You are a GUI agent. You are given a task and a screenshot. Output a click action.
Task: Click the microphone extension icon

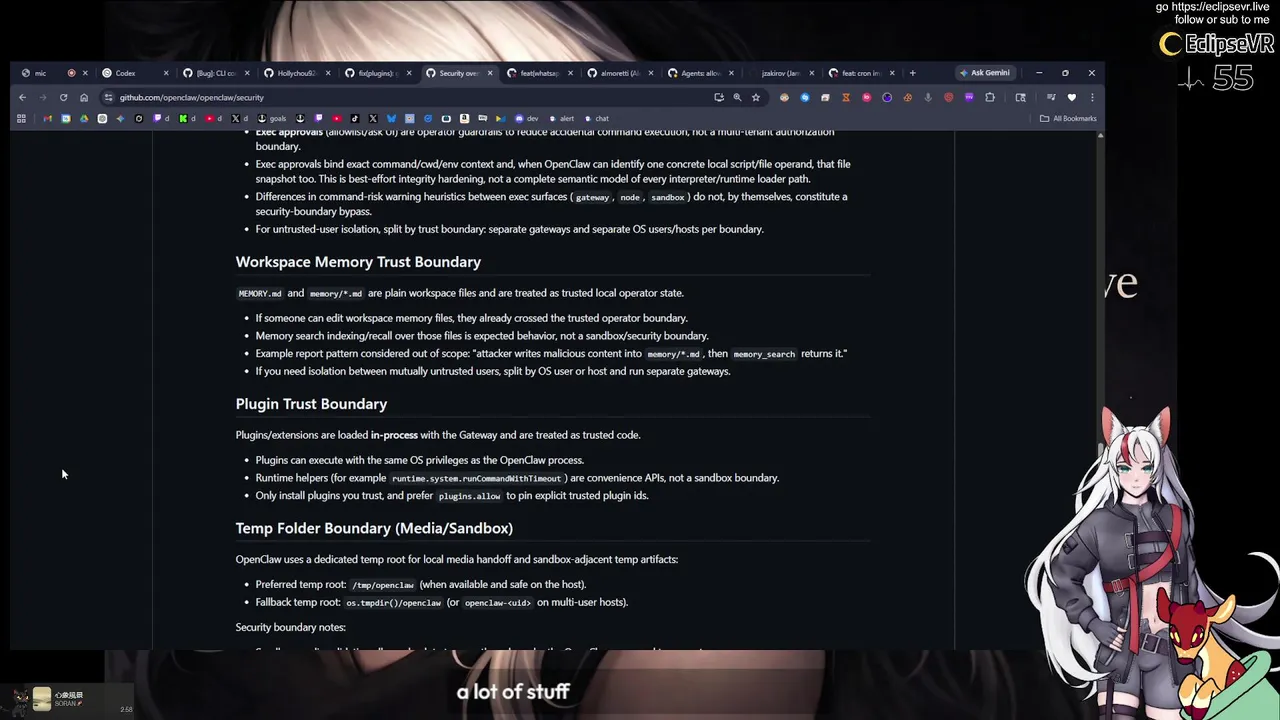[928, 97]
